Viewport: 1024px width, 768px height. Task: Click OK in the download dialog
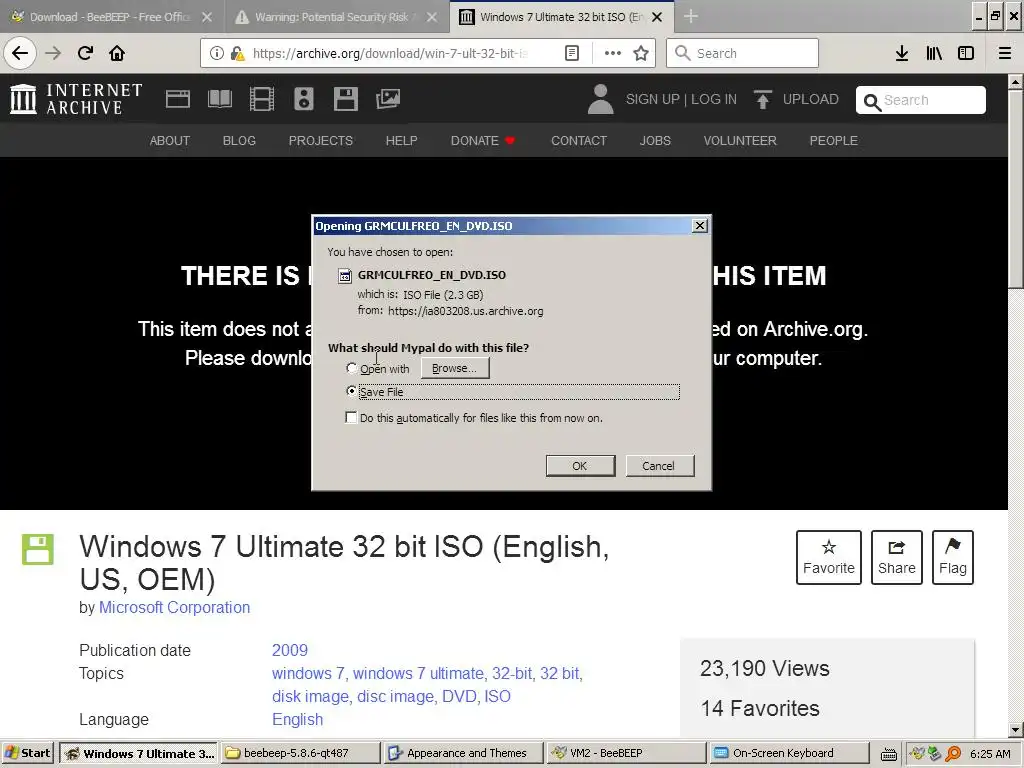tap(580, 466)
